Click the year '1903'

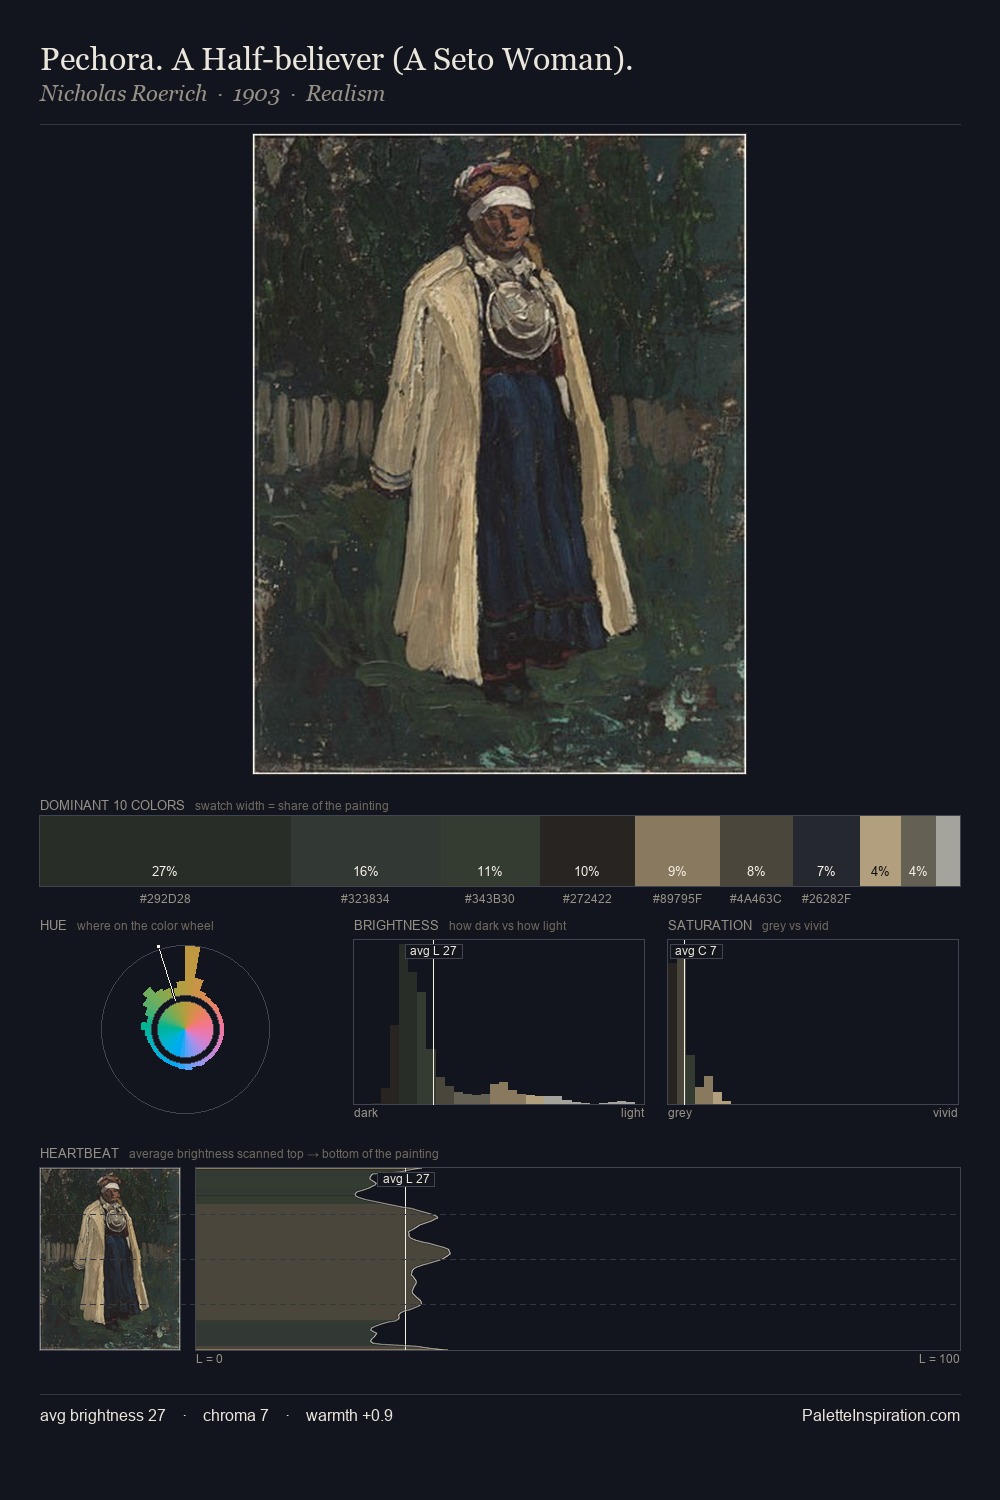coord(256,94)
